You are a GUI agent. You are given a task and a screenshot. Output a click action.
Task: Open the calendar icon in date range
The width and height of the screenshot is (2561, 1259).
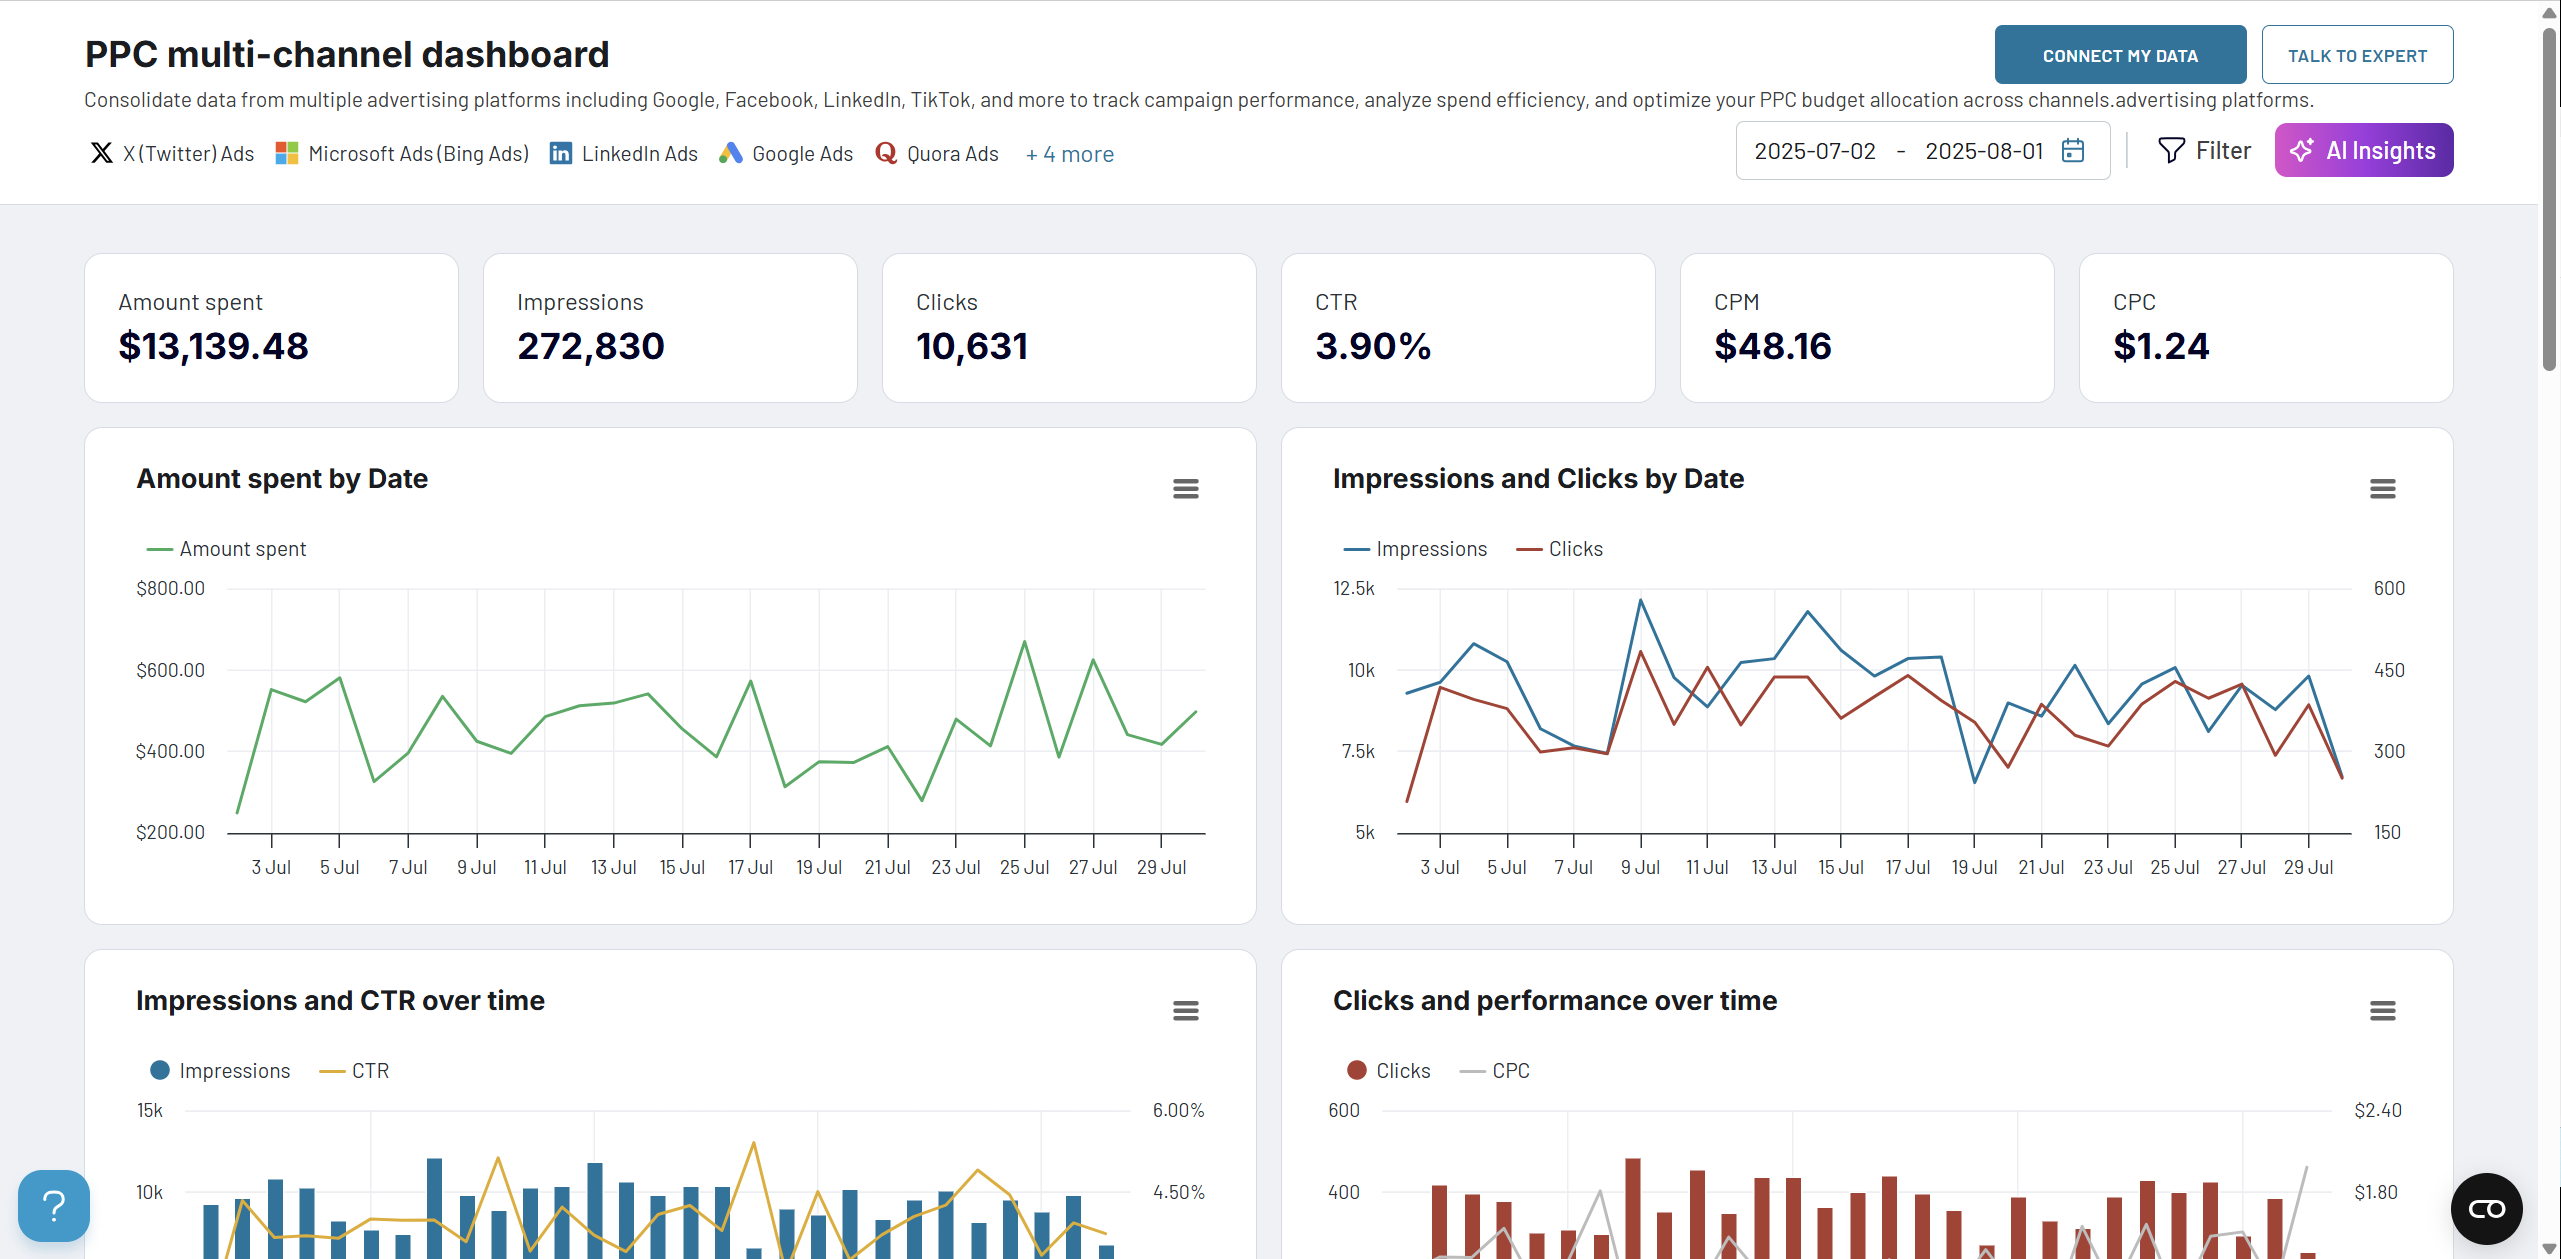[x=2074, y=151]
